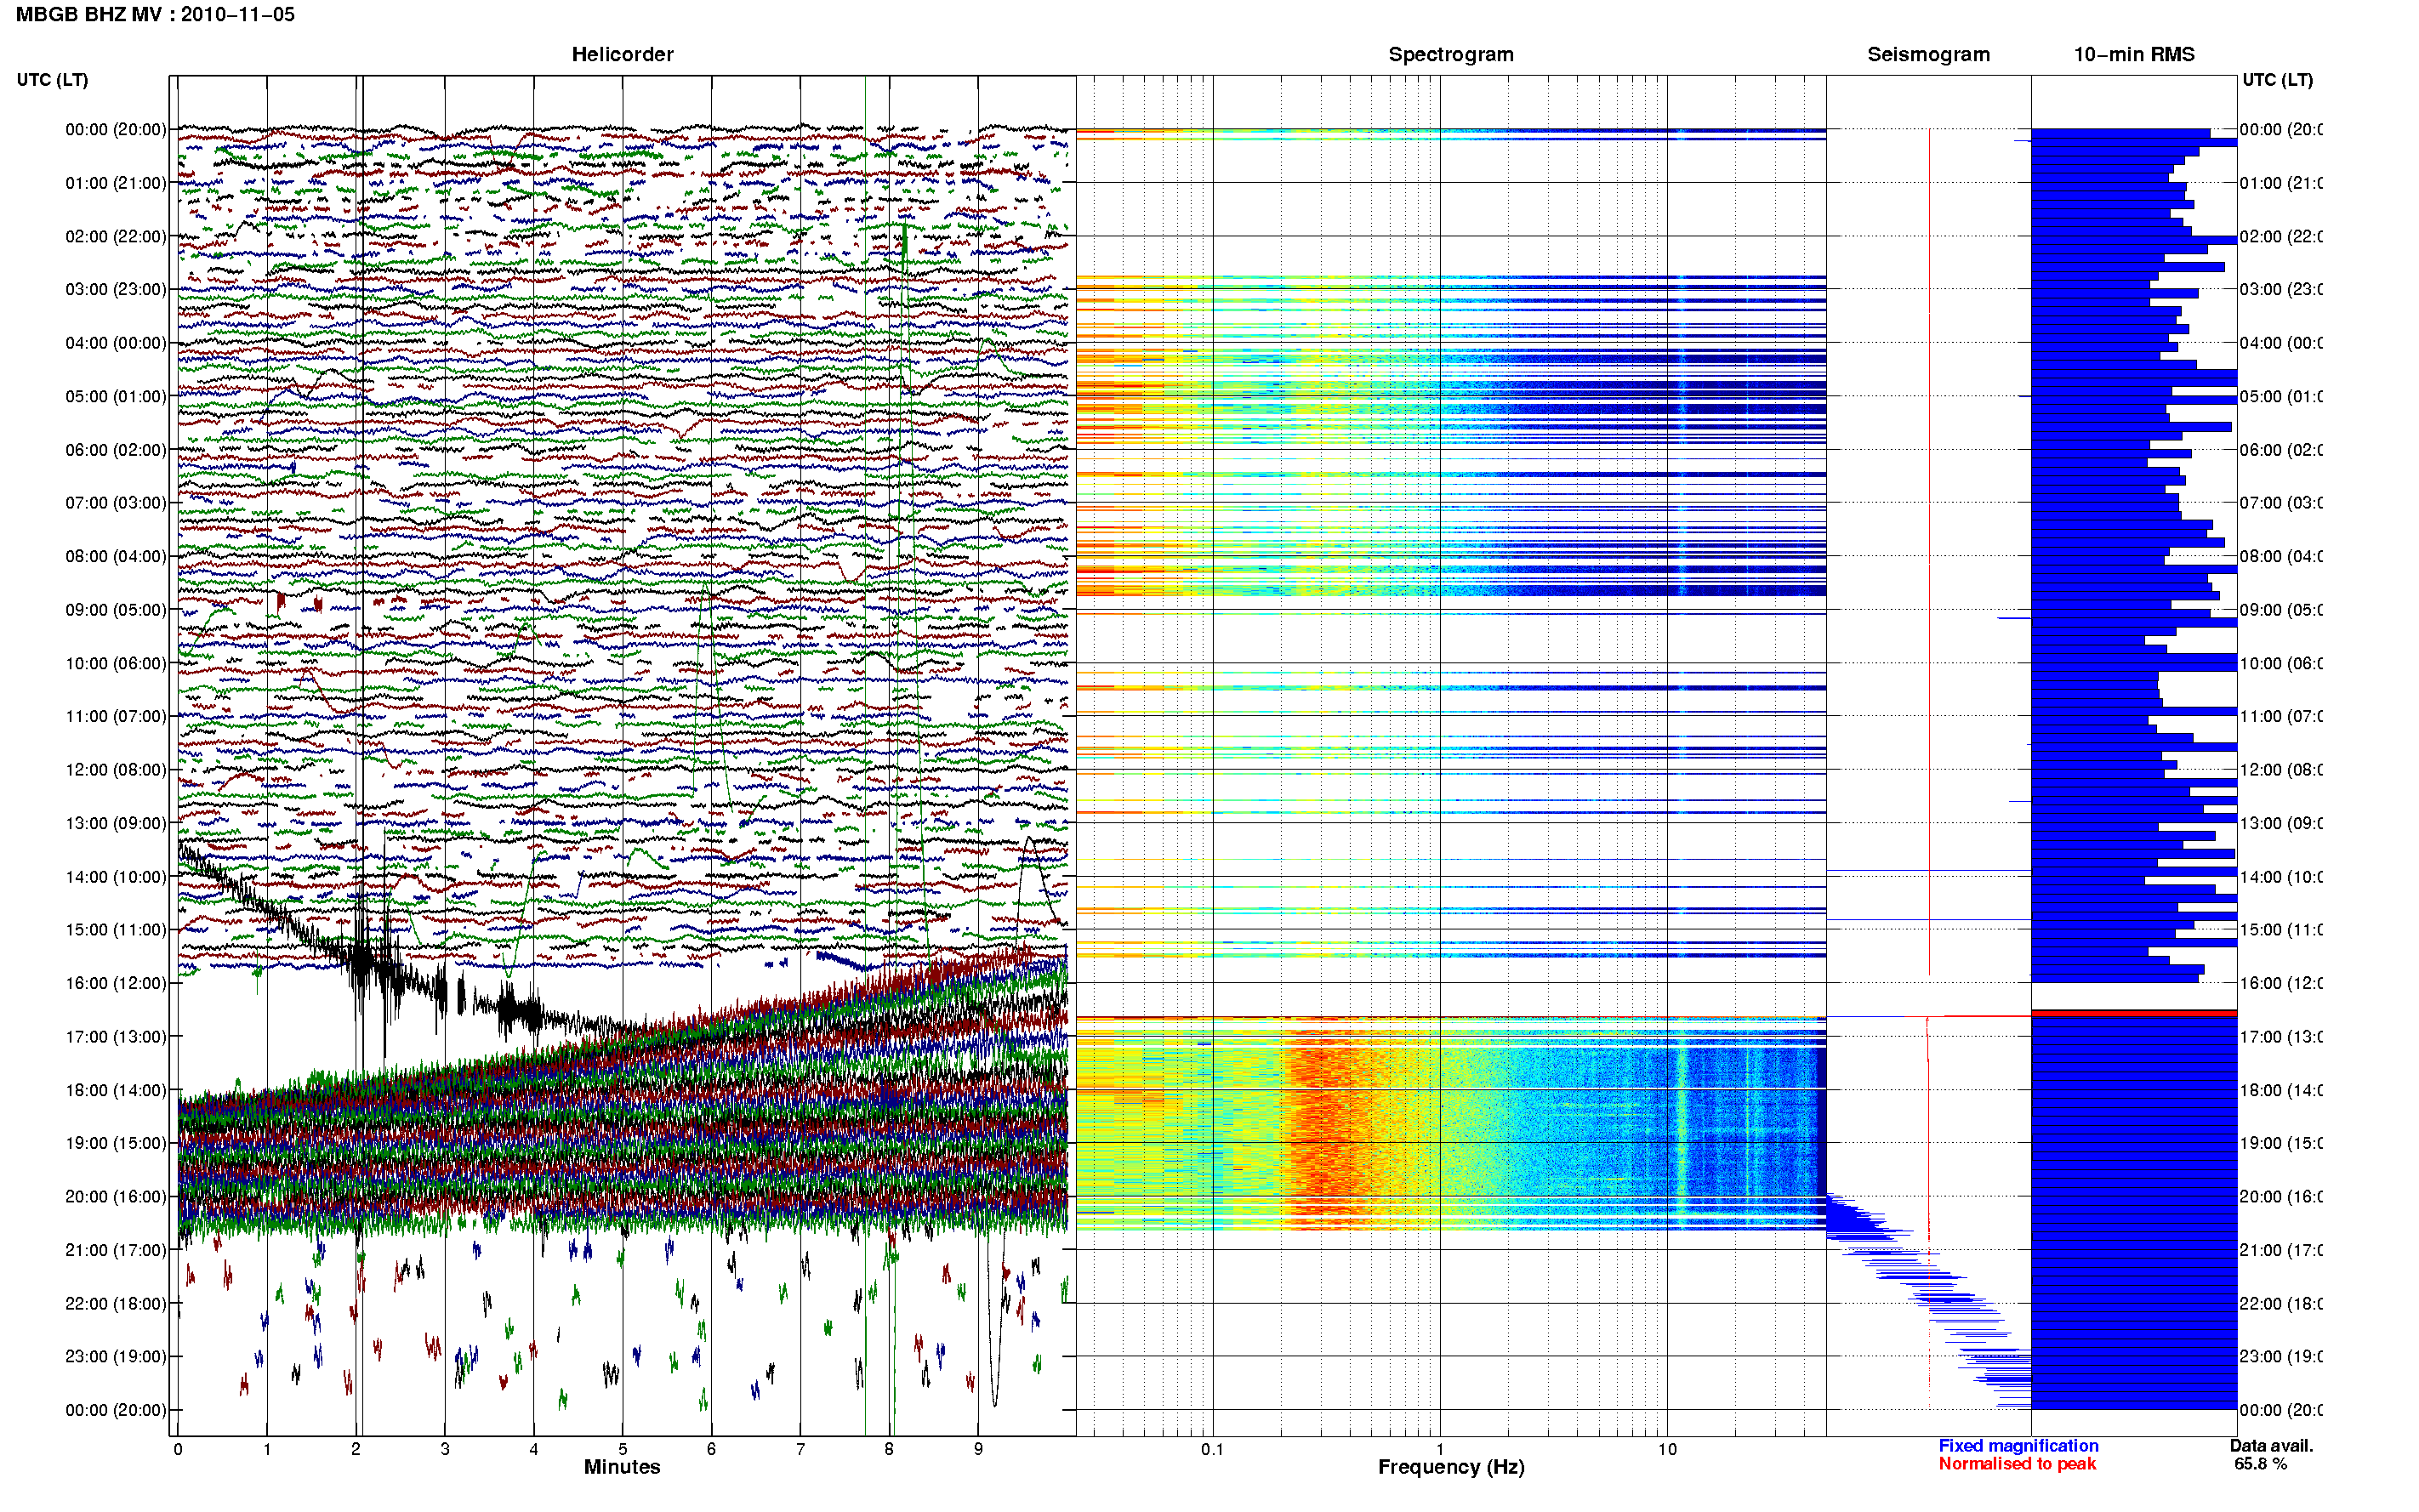This screenshot has width=2419, height=1512.
Task: Click the left time label 02:00 (22:00)
Action: (116, 236)
